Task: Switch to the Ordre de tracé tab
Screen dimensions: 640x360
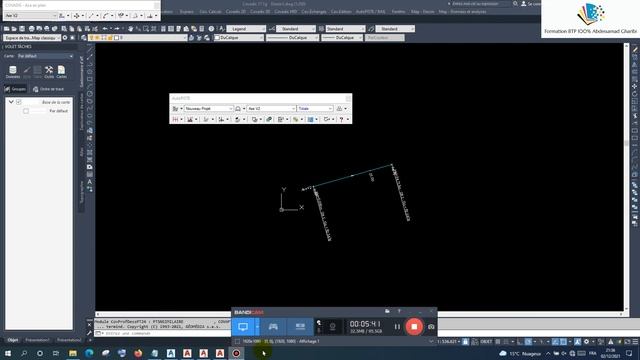Action: [49, 89]
